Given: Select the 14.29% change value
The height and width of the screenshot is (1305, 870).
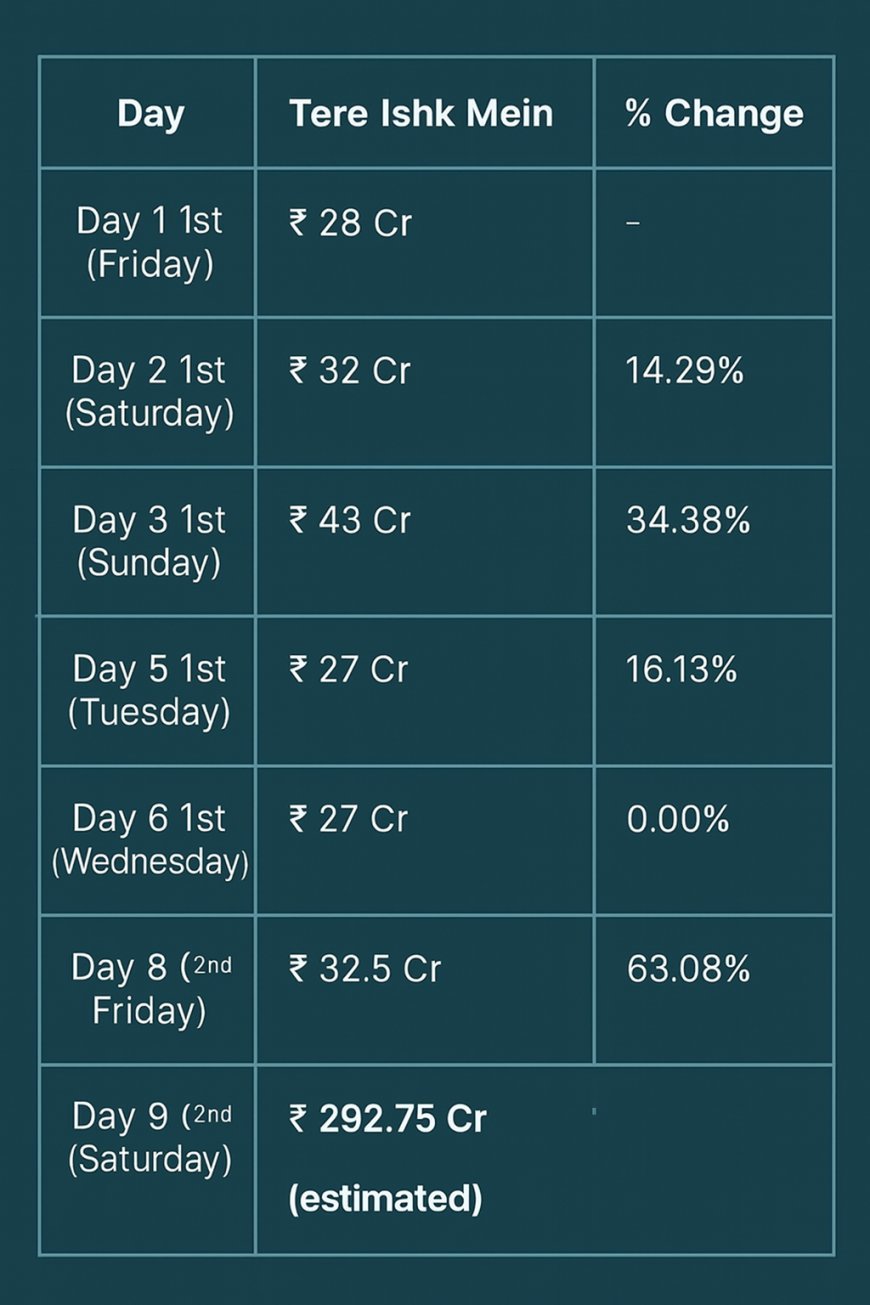Looking at the screenshot, I should coord(685,372).
